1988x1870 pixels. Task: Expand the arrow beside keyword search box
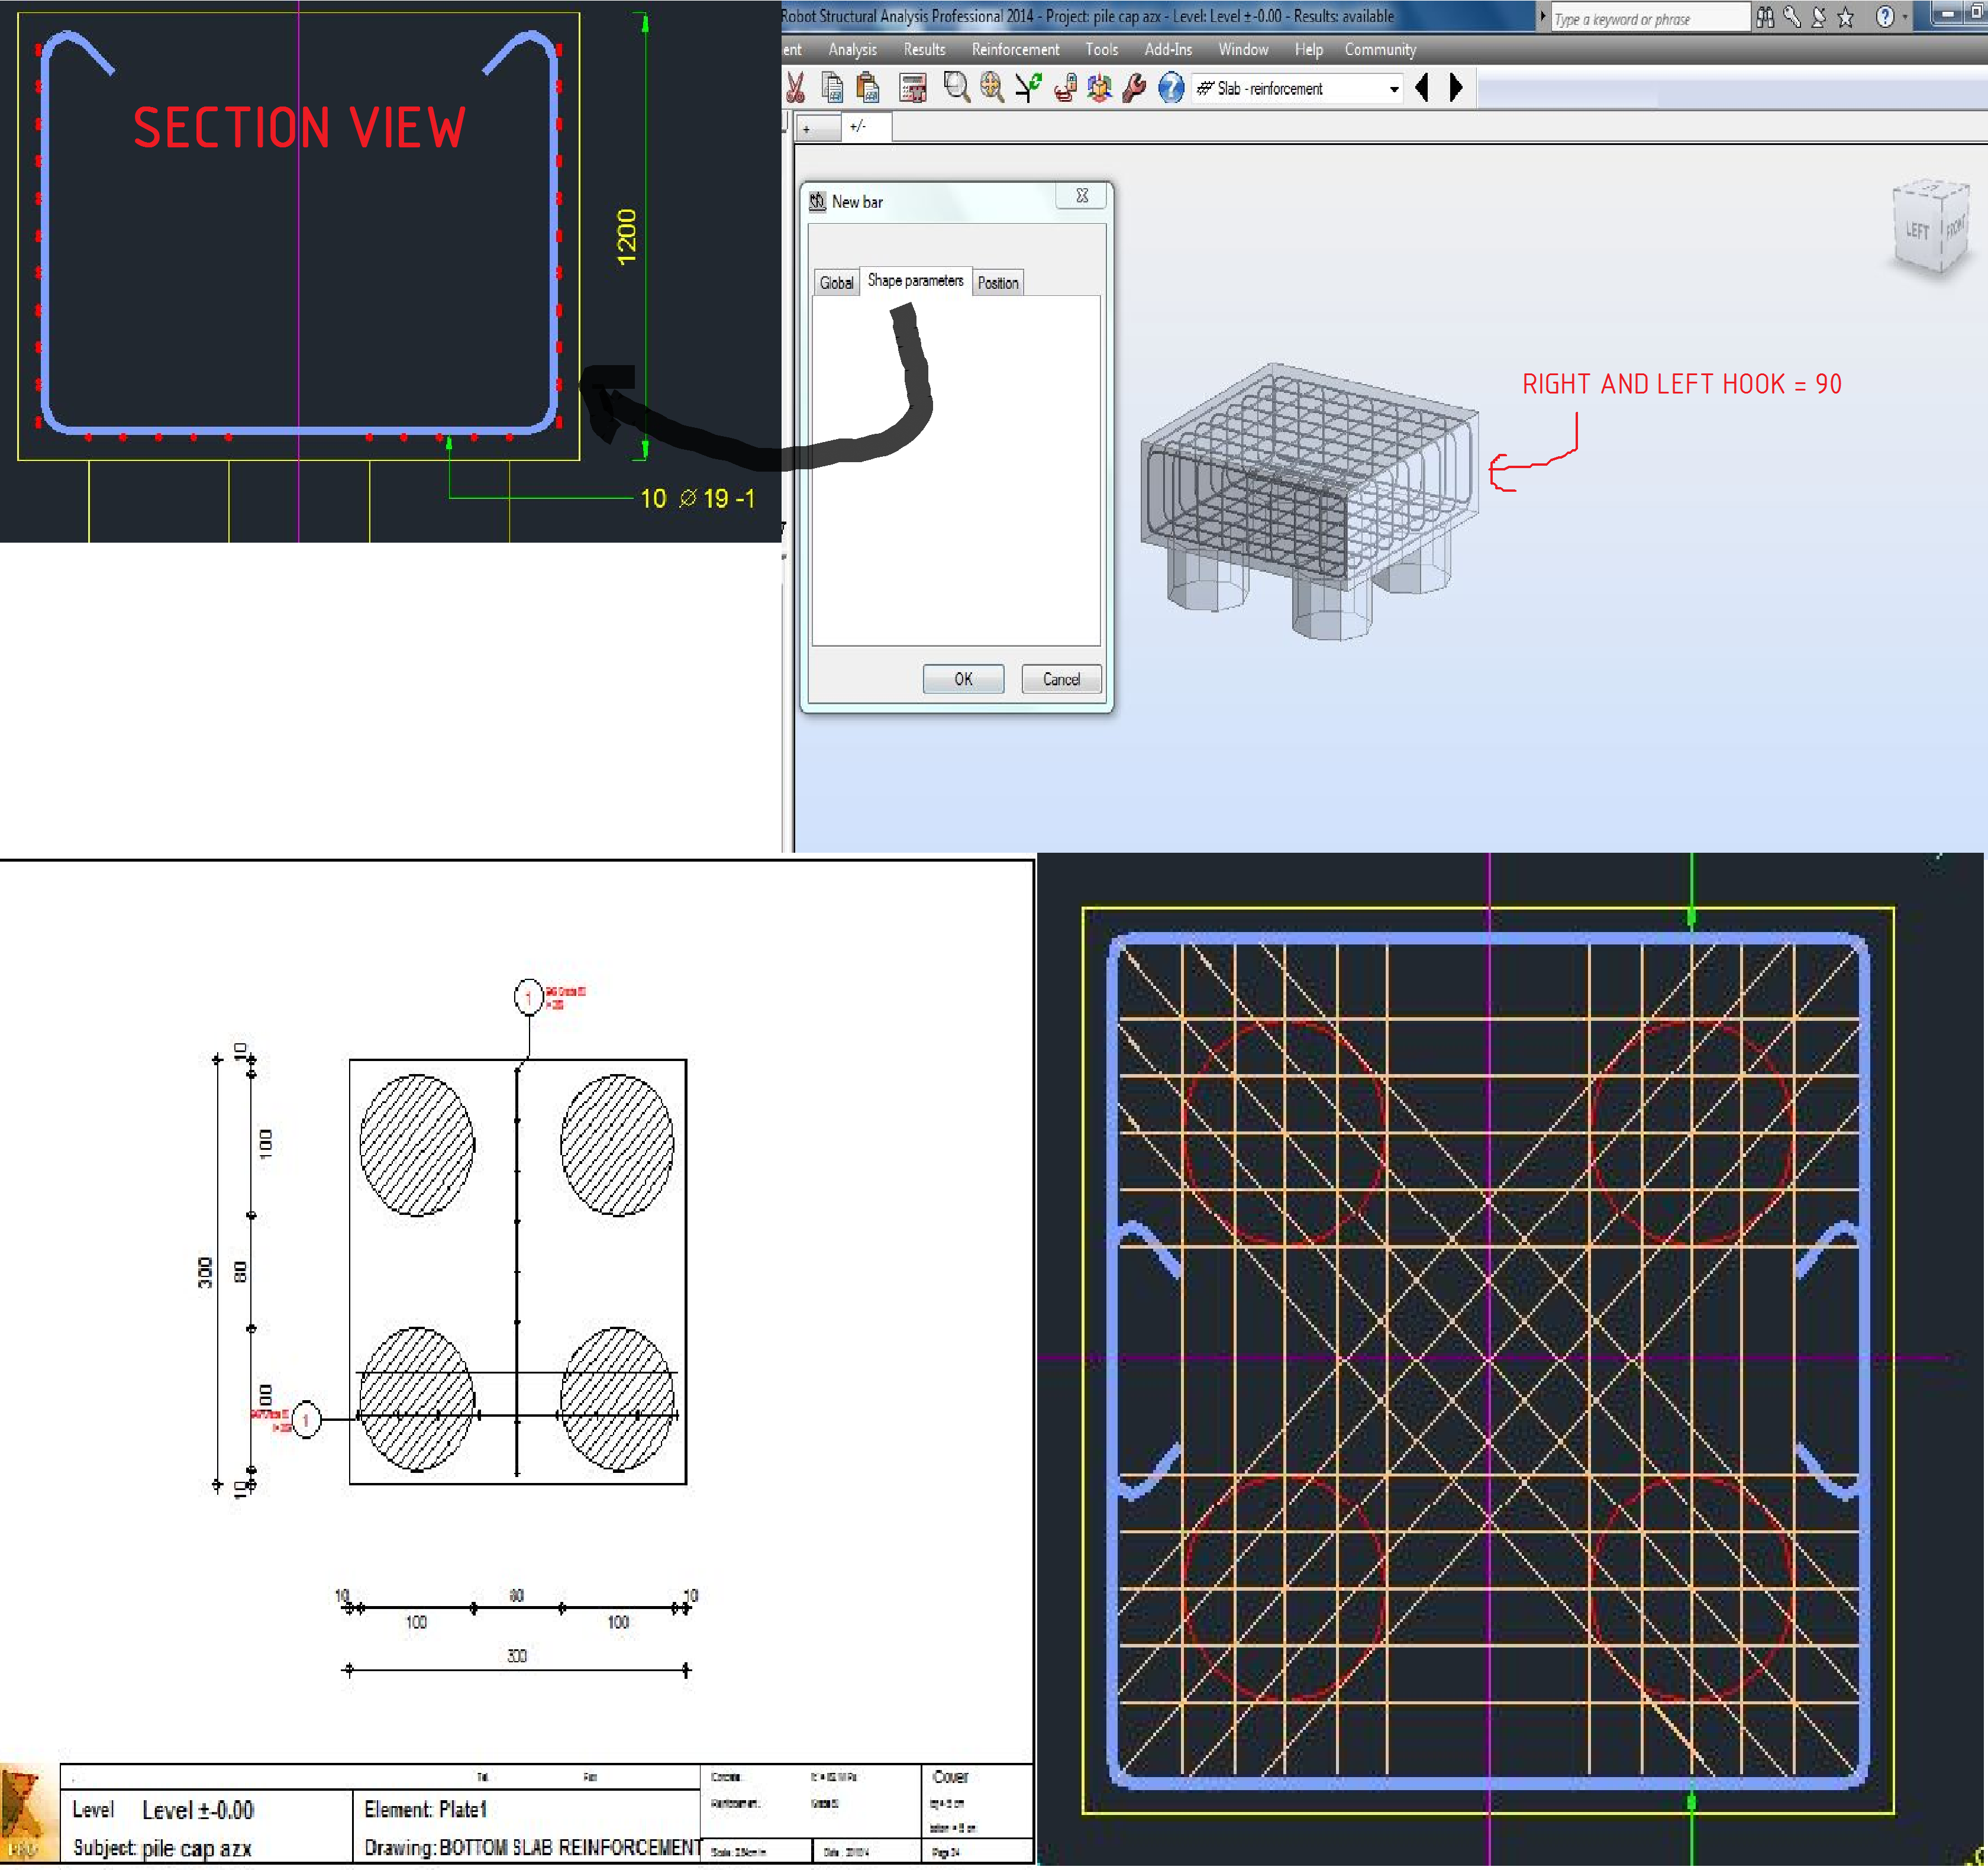(1543, 17)
